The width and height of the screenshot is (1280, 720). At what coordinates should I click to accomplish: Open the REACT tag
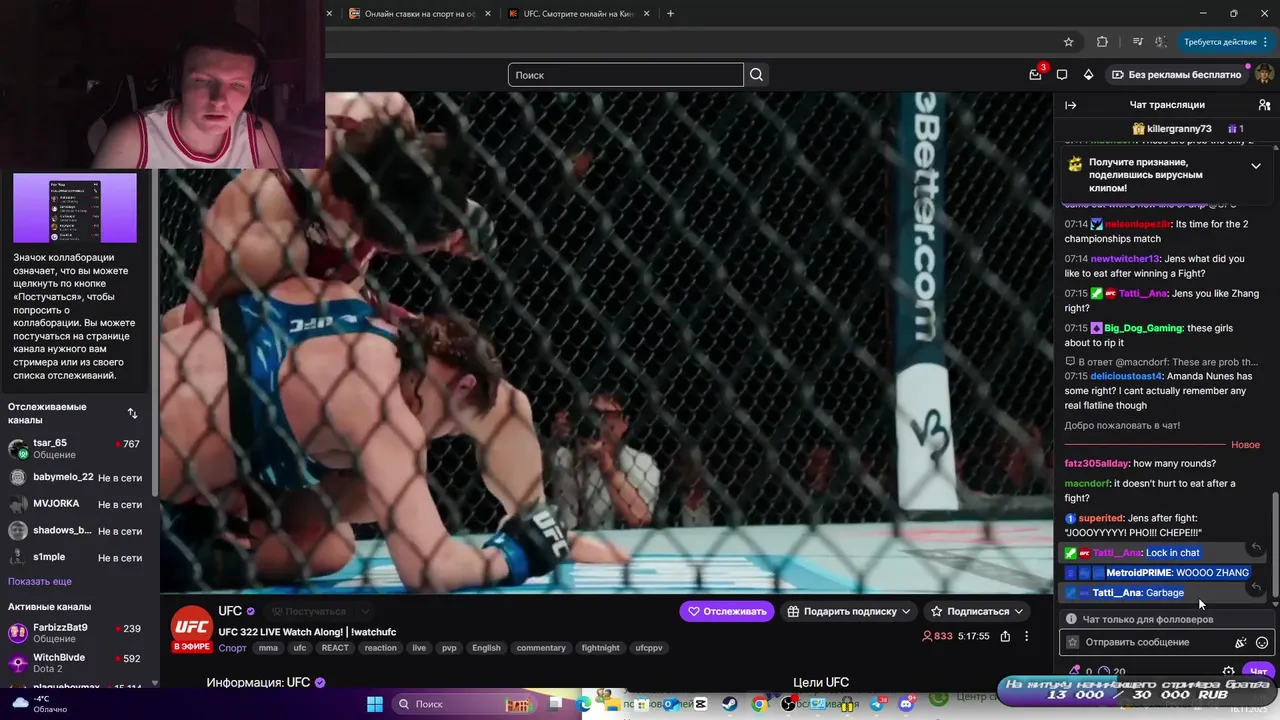335,648
